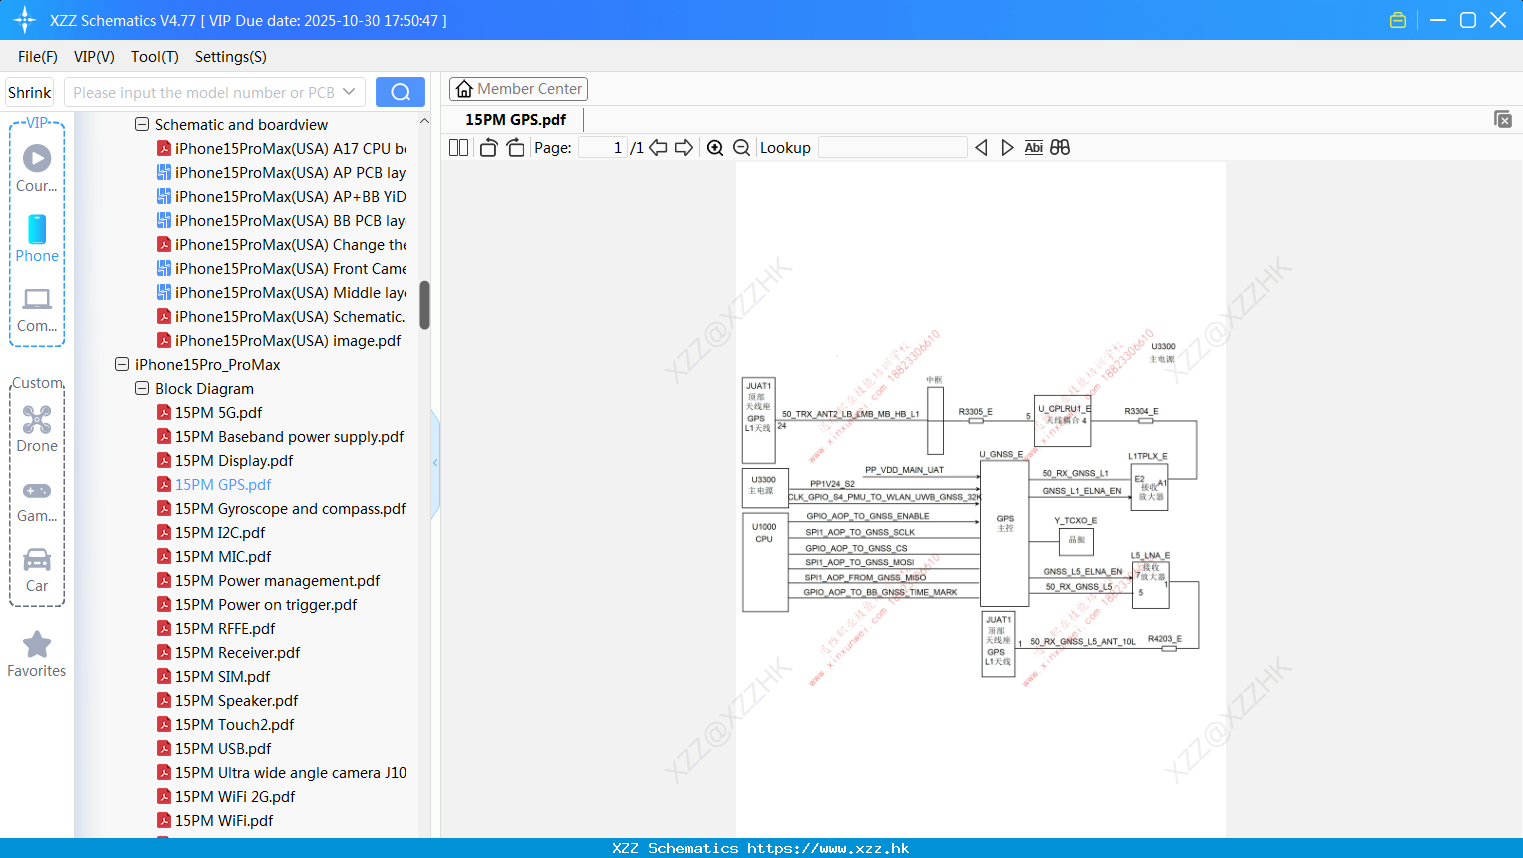Screen dimensions: 1523x858
Task: Open the Member Center
Action: coord(518,89)
